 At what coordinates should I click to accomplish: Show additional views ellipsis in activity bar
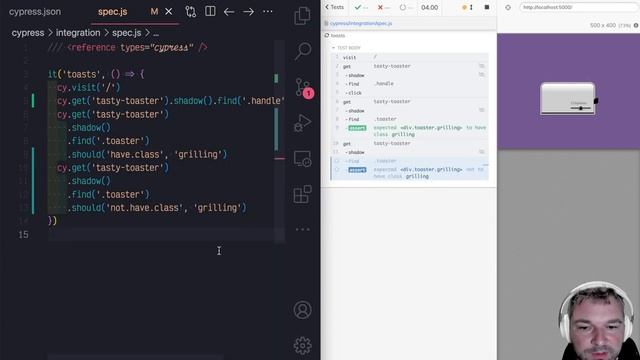(x=302, y=229)
